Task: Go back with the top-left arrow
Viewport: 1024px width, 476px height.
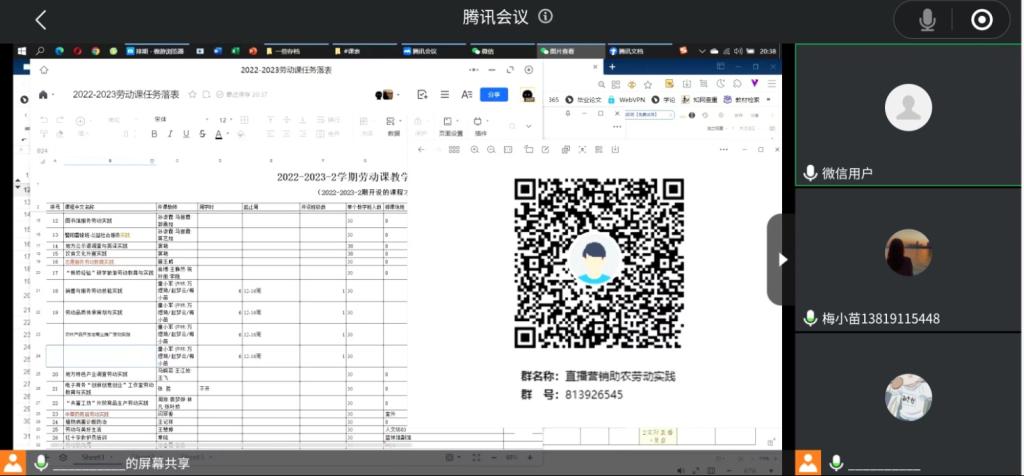Action: [40, 20]
